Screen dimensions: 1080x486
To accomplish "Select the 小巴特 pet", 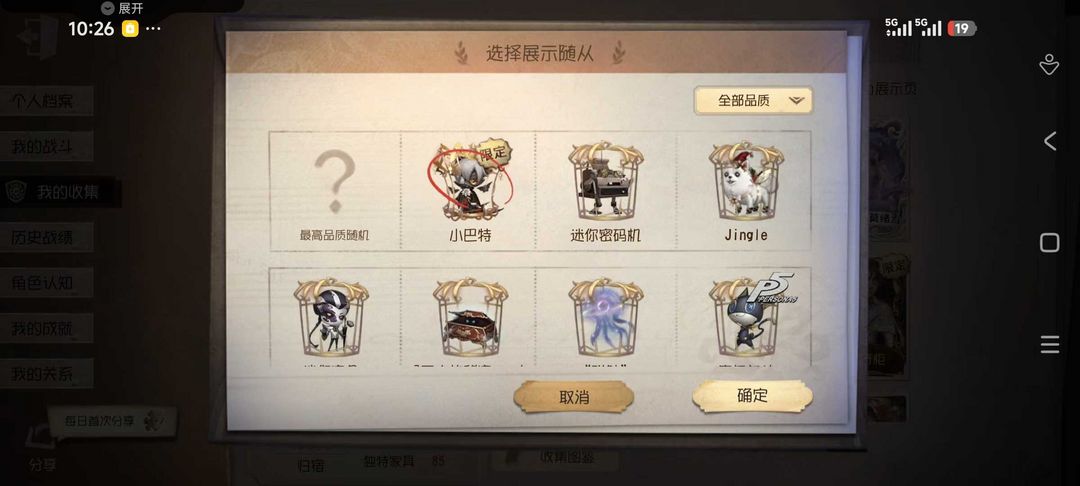I will point(470,191).
